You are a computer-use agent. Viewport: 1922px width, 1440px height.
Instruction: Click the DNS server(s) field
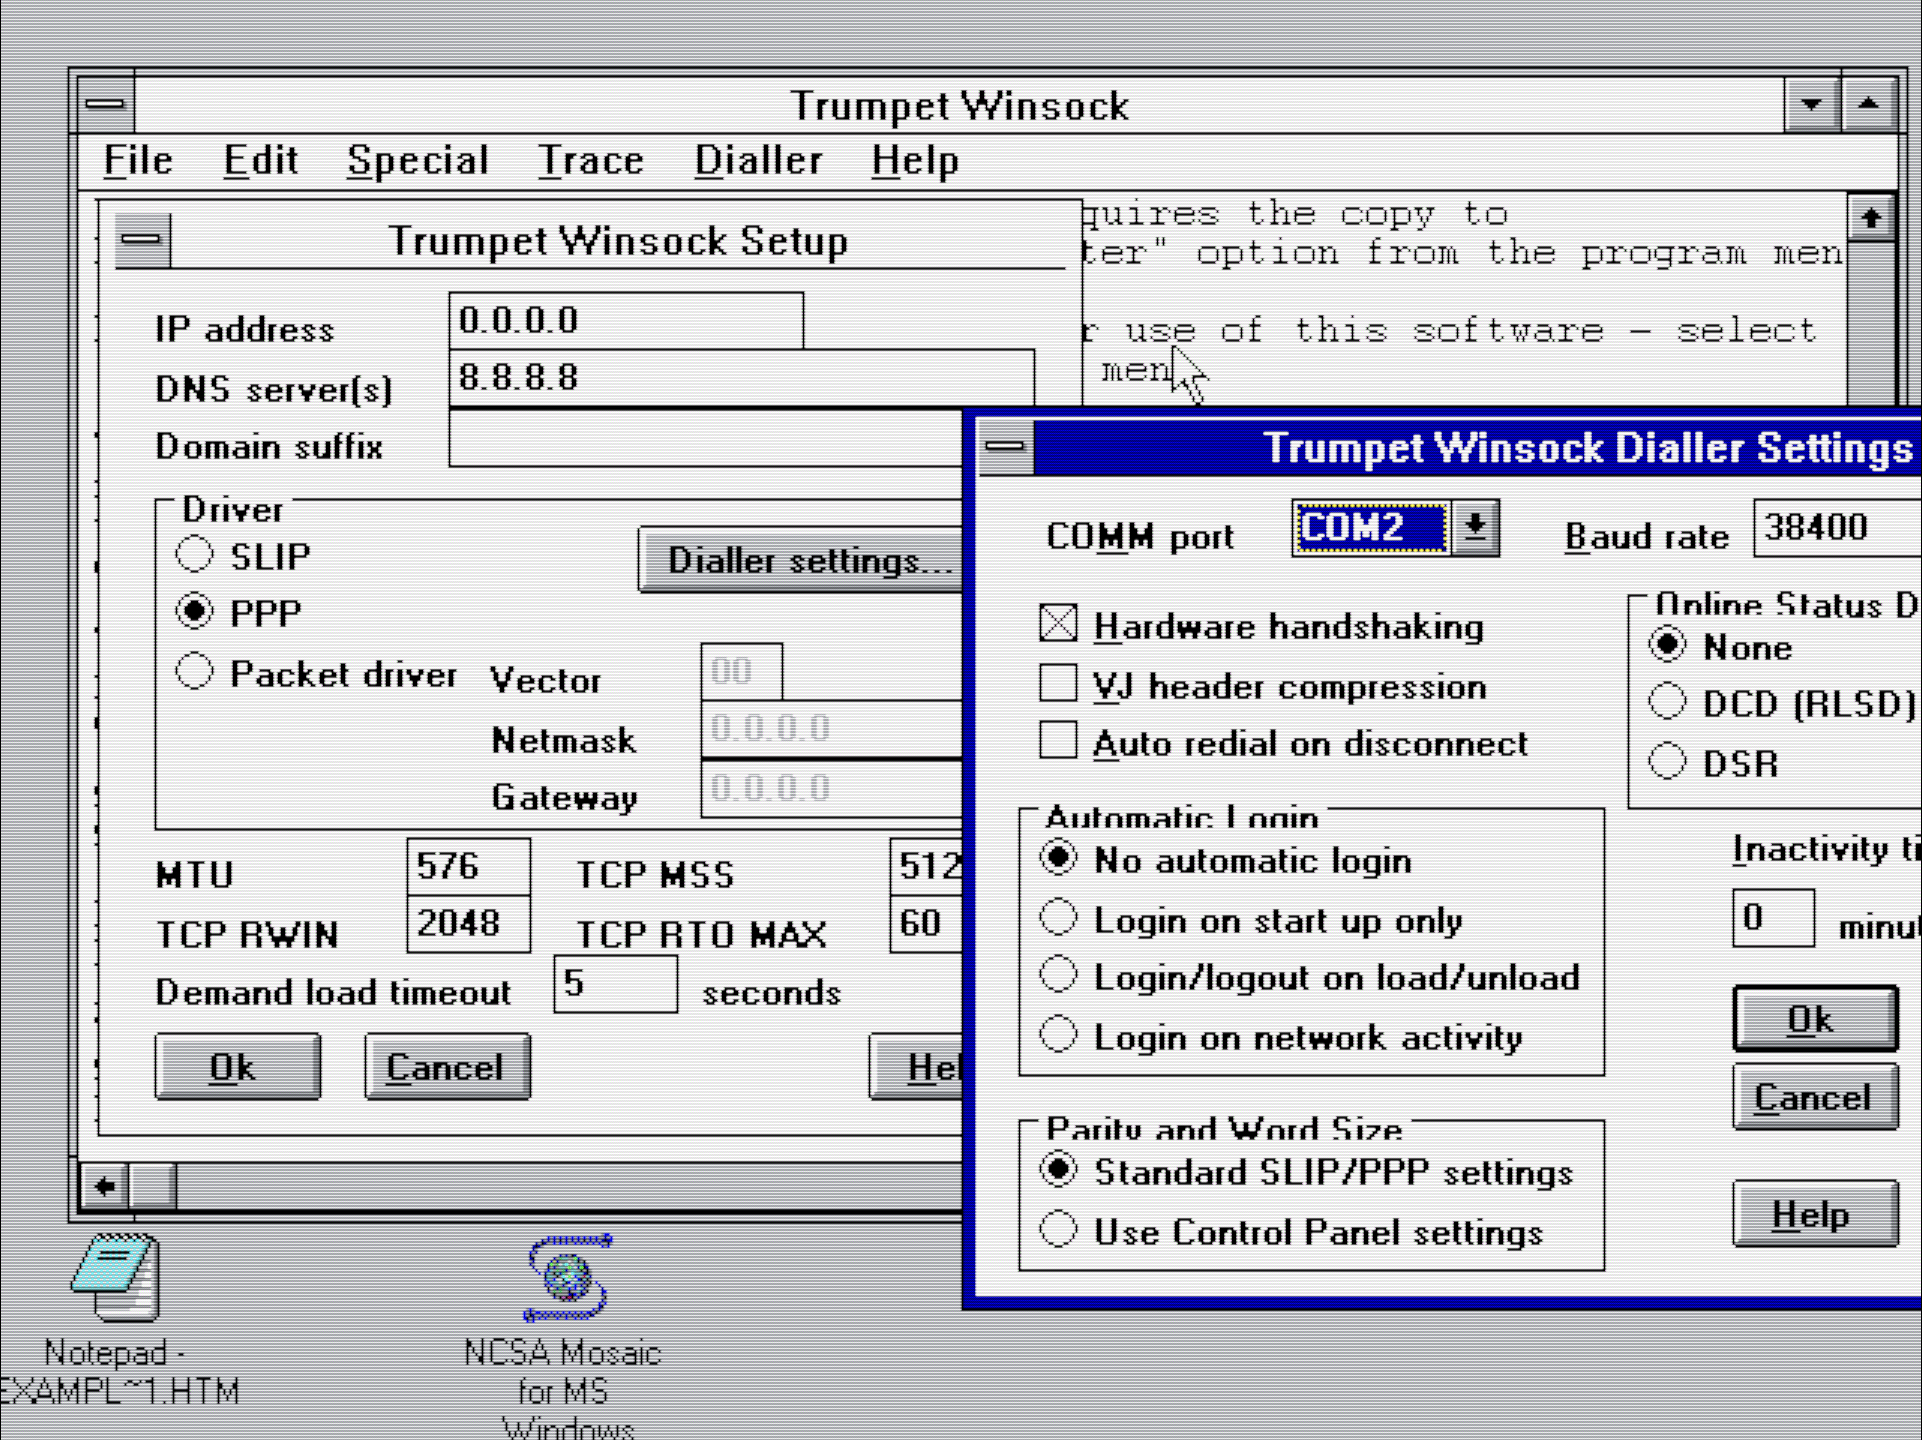pyautogui.click(x=742, y=378)
